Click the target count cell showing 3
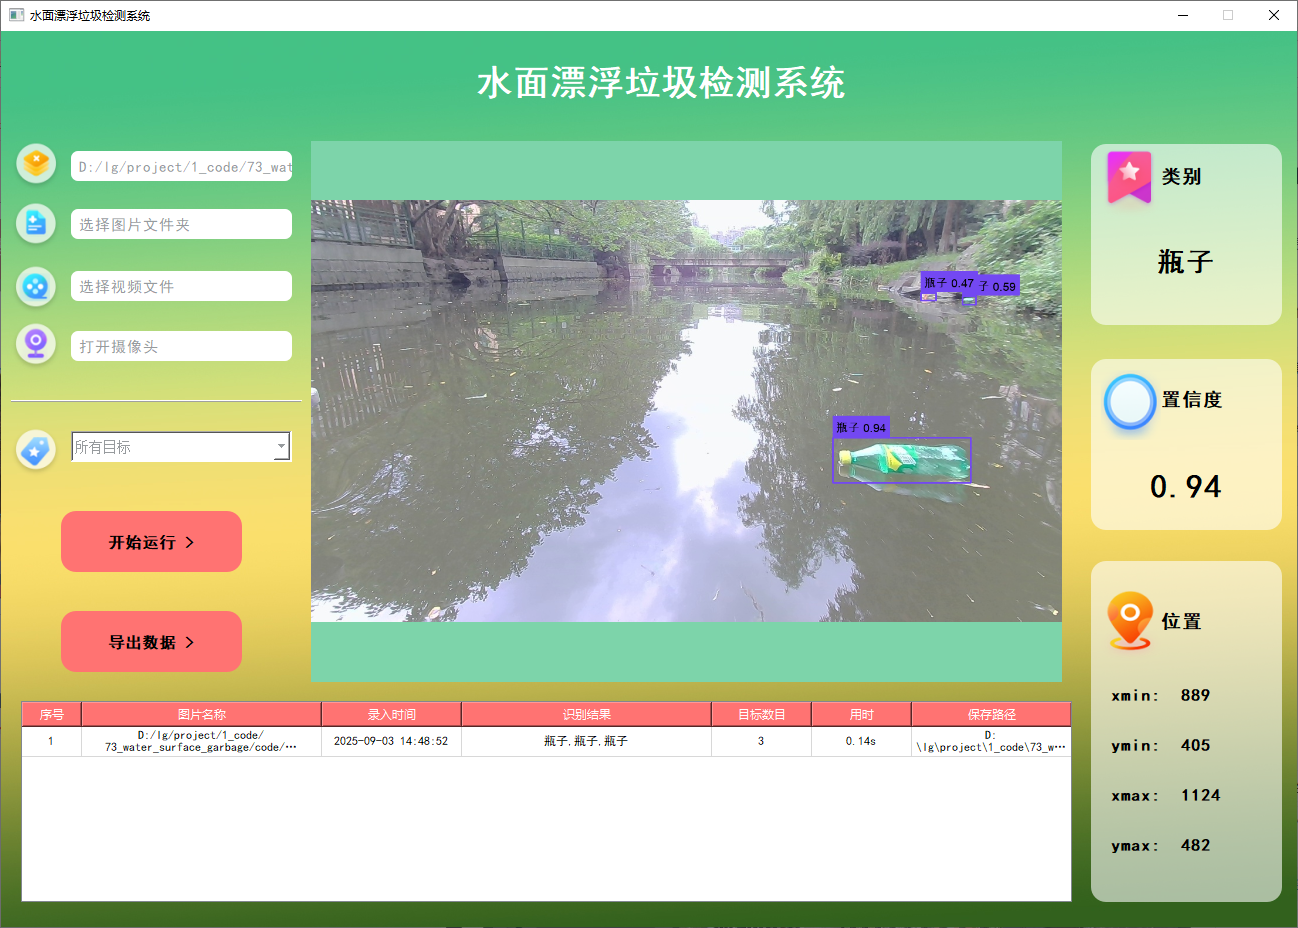The height and width of the screenshot is (928, 1298). pos(761,741)
